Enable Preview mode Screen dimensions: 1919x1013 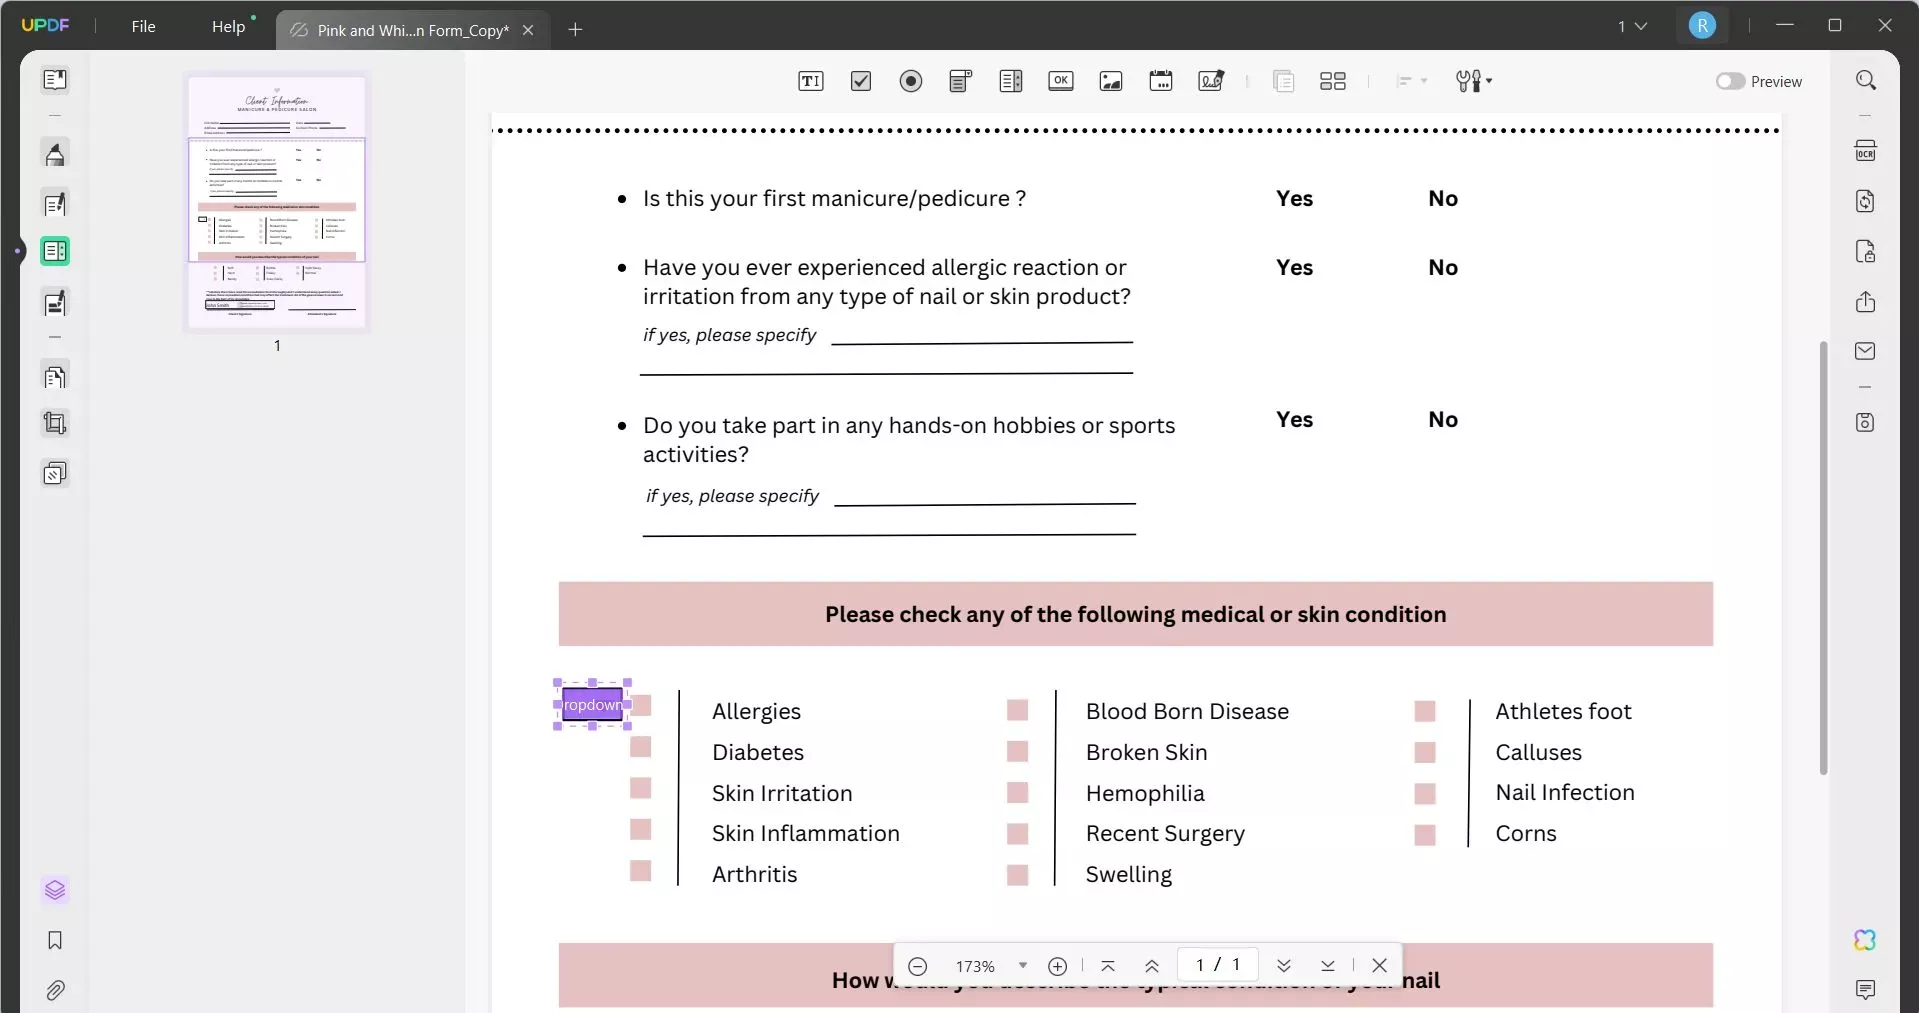point(1731,81)
